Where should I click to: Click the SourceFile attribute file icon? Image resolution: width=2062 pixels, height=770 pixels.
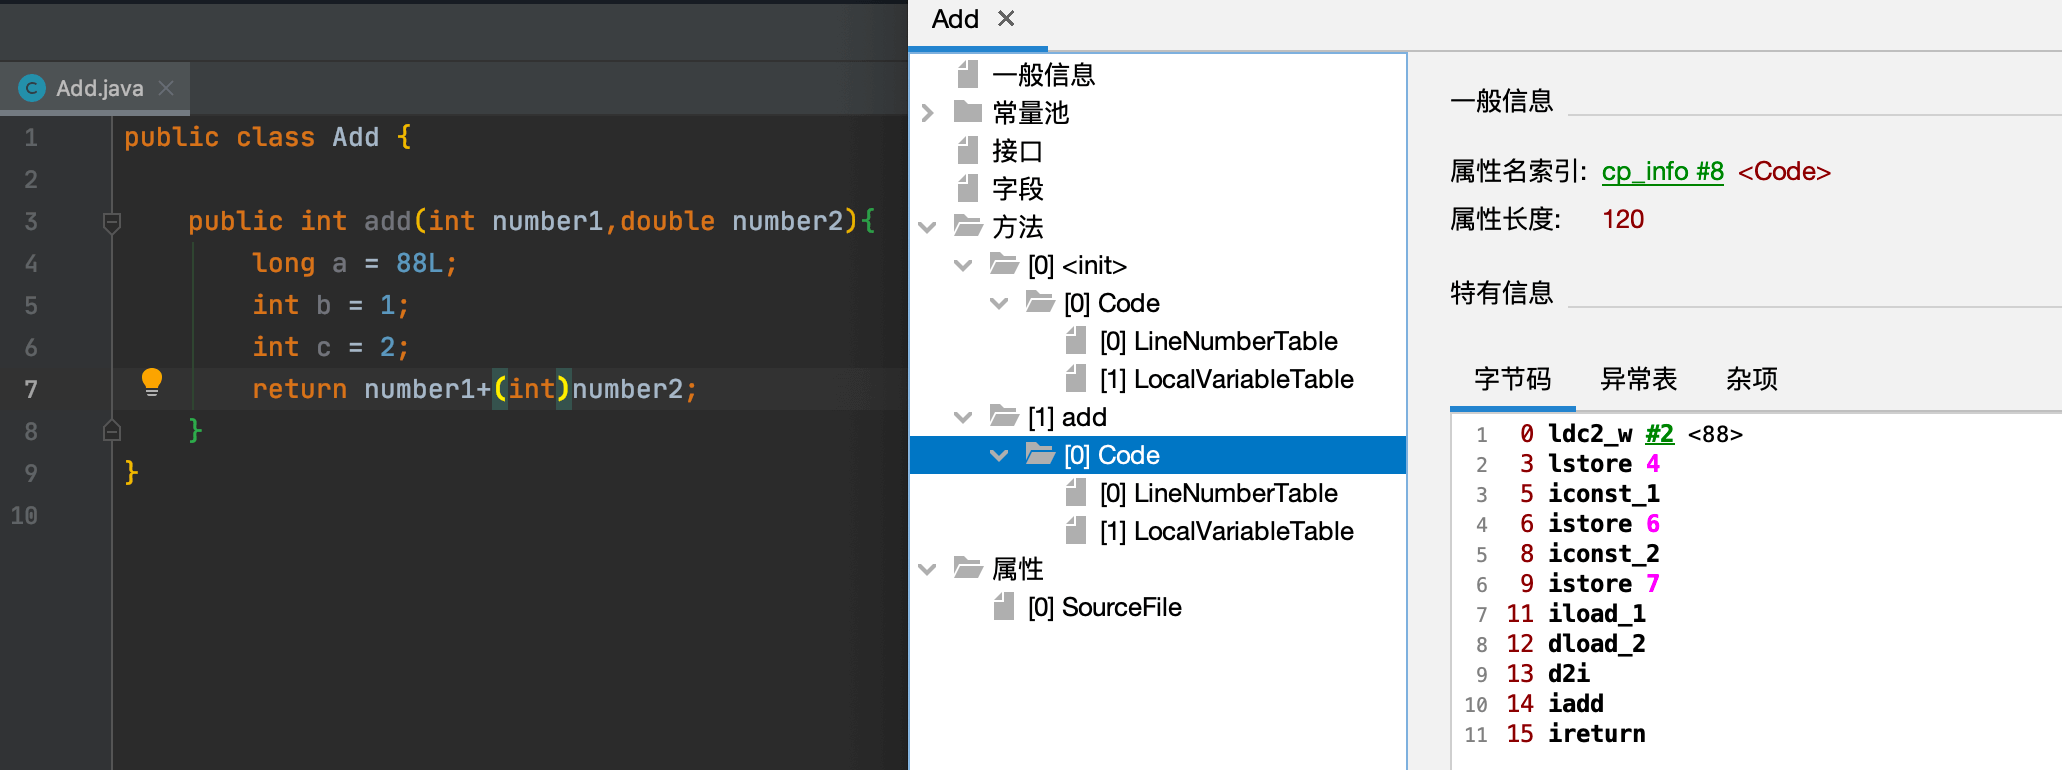click(1004, 607)
